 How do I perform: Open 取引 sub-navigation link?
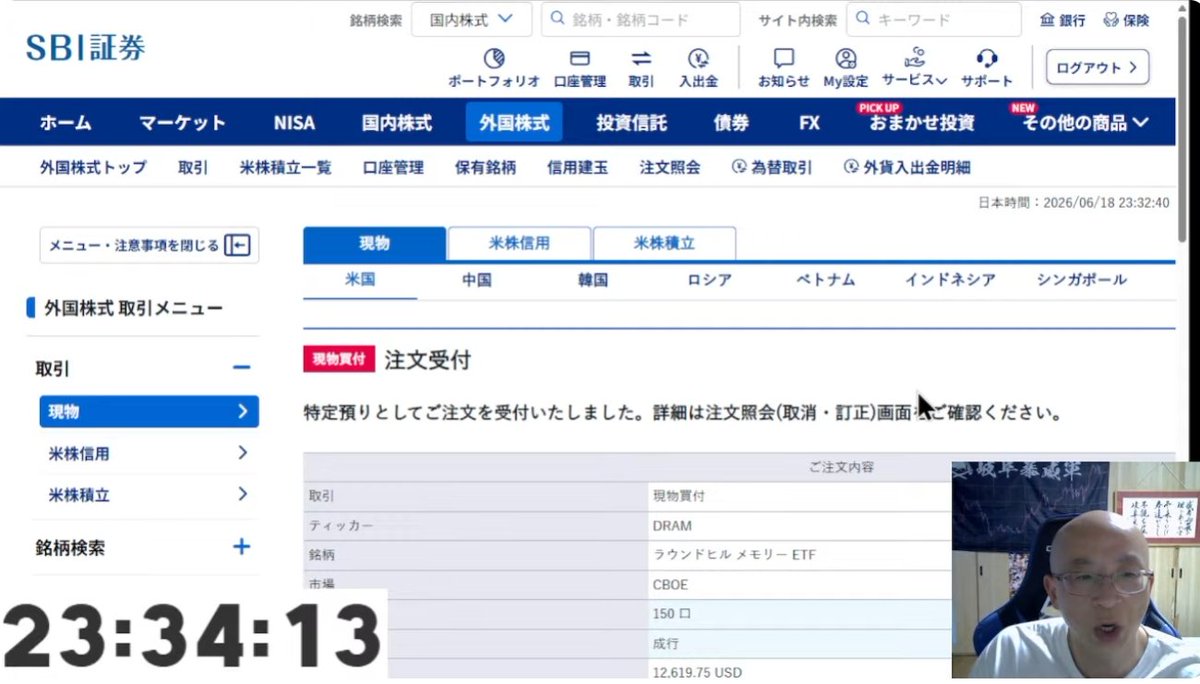tap(193, 167)
